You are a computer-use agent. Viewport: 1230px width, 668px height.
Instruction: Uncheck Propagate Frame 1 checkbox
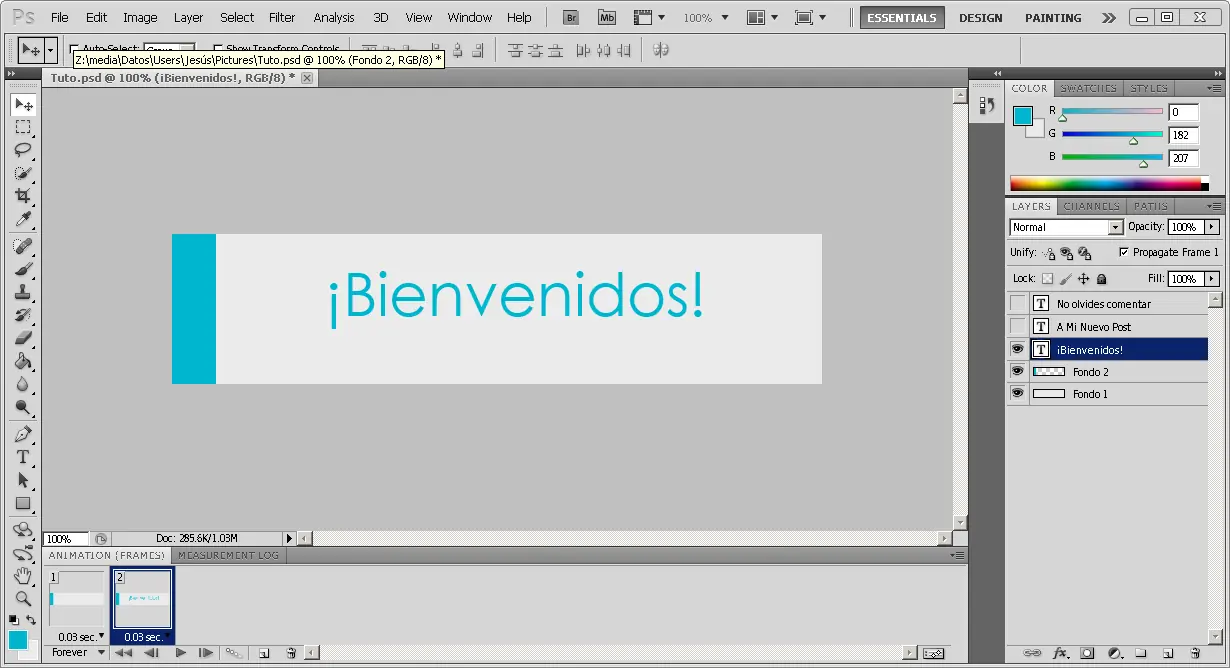pyautogui.click(x=1123, y=252)
